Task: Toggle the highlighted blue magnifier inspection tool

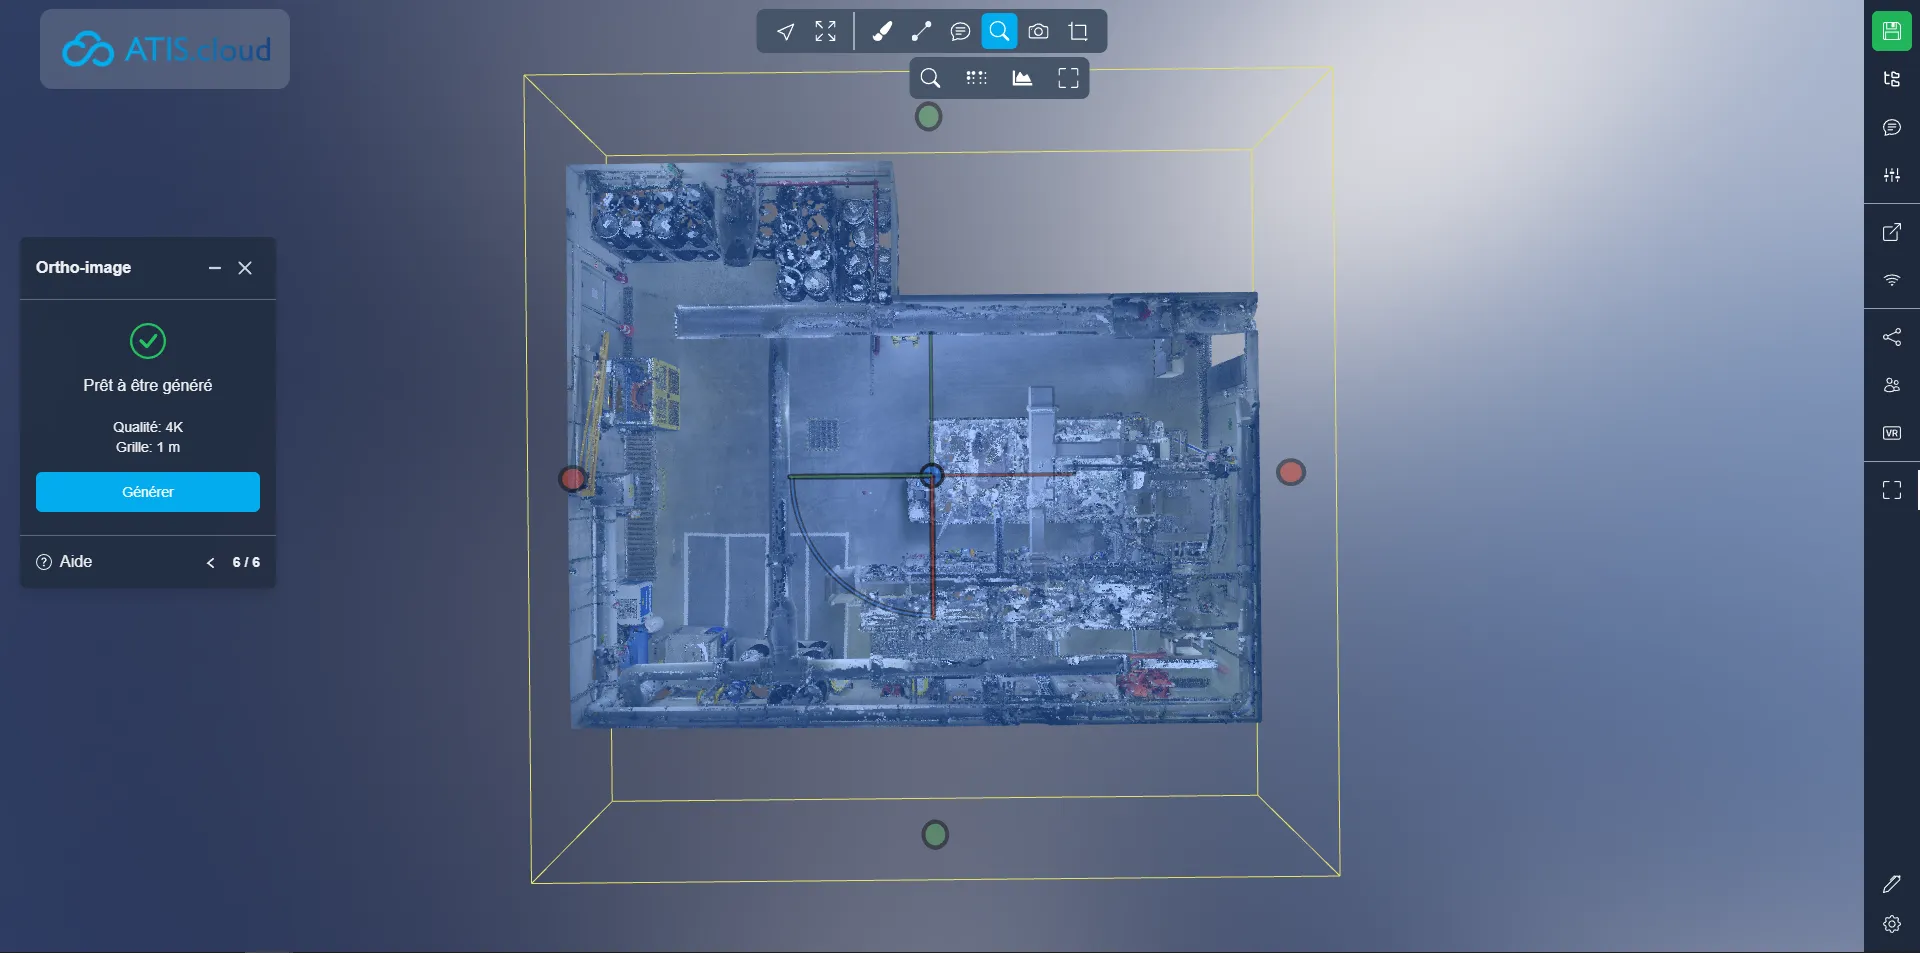Action: (x=999, y=31)
